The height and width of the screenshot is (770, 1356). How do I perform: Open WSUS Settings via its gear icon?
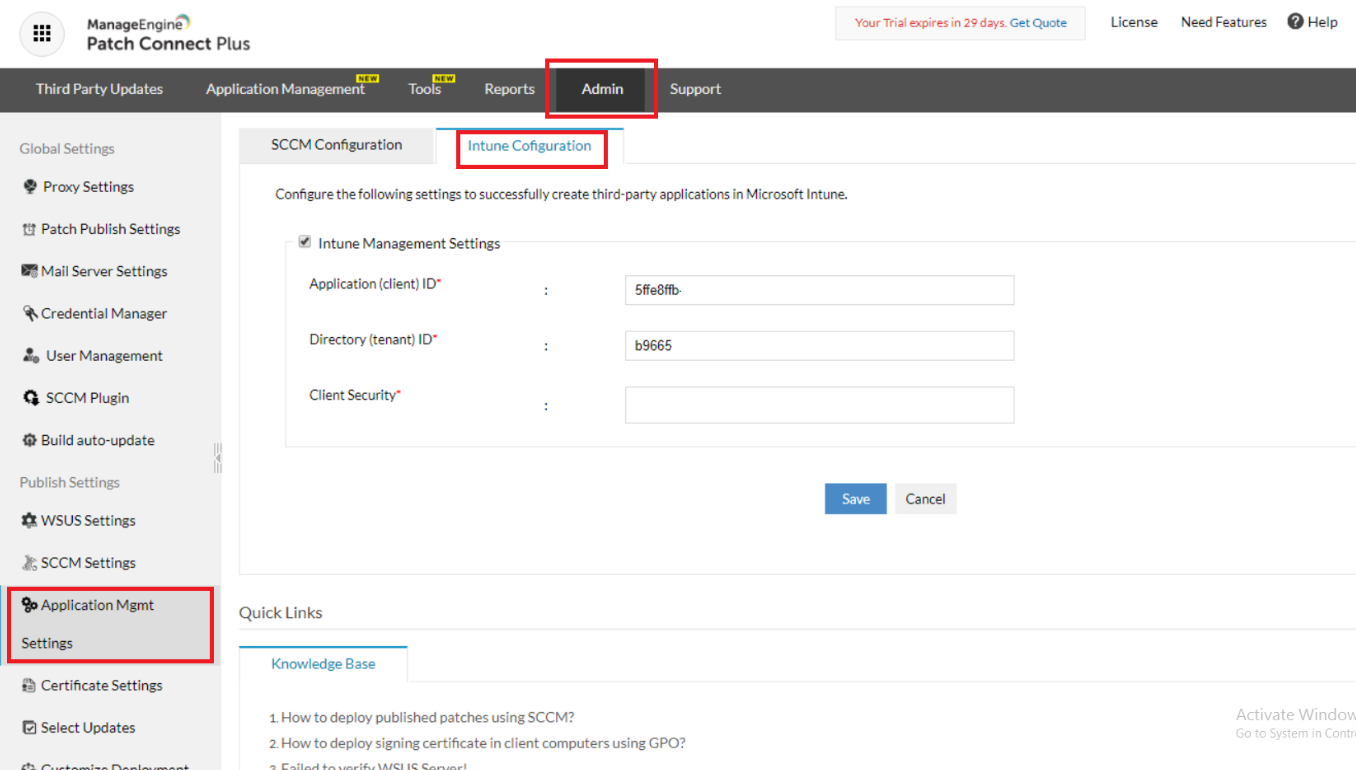click(29, 520)
